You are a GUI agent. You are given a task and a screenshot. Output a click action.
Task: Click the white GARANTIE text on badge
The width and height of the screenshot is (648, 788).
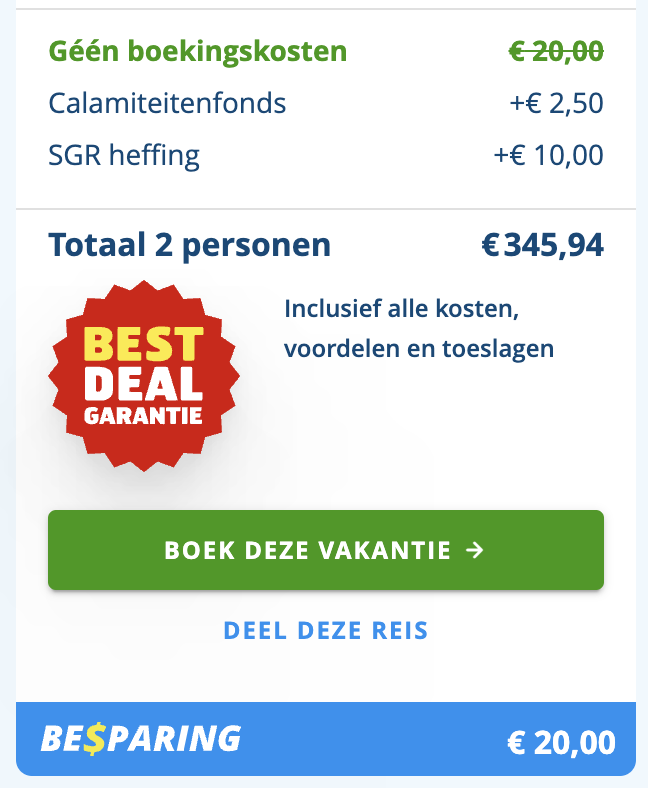pyautogui.click(x=143, y=416)
